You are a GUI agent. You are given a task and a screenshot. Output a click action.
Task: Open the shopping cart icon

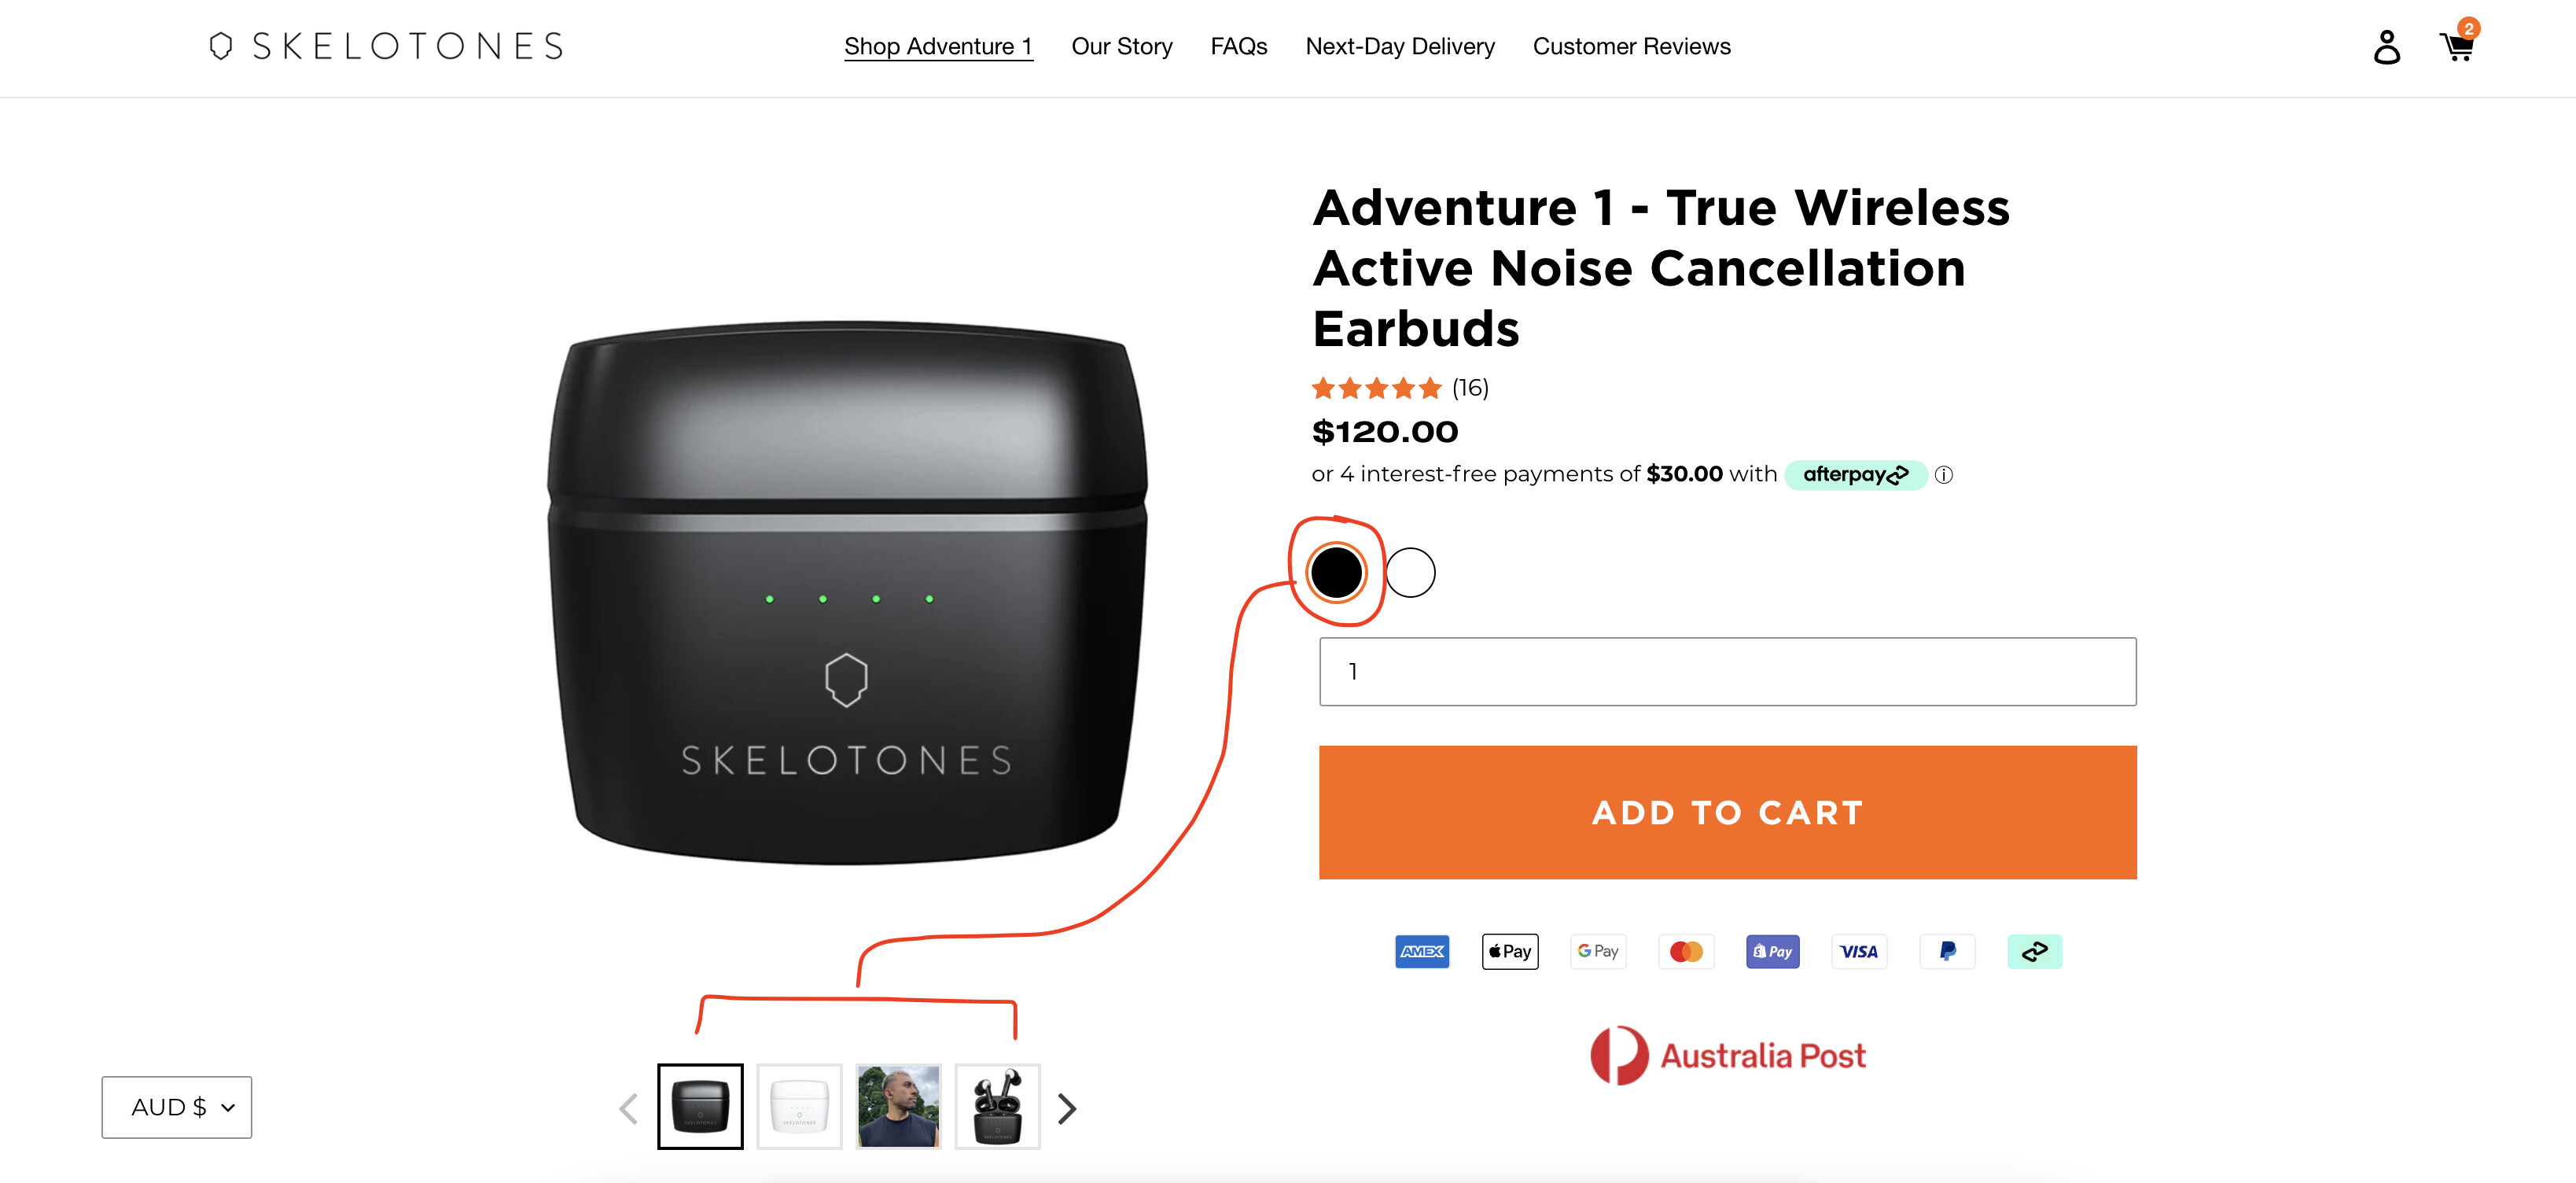point(2456,46)
